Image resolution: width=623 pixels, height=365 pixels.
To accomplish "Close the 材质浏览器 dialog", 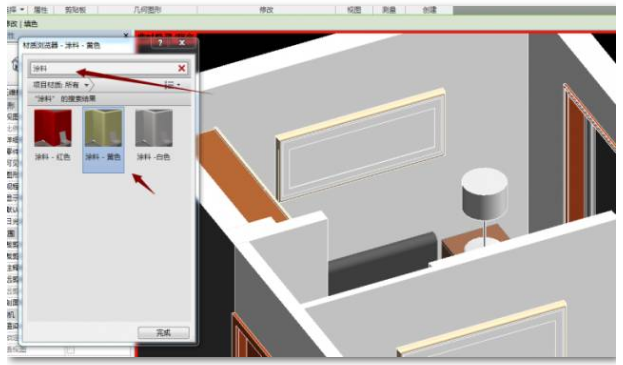I will [182, 42].
